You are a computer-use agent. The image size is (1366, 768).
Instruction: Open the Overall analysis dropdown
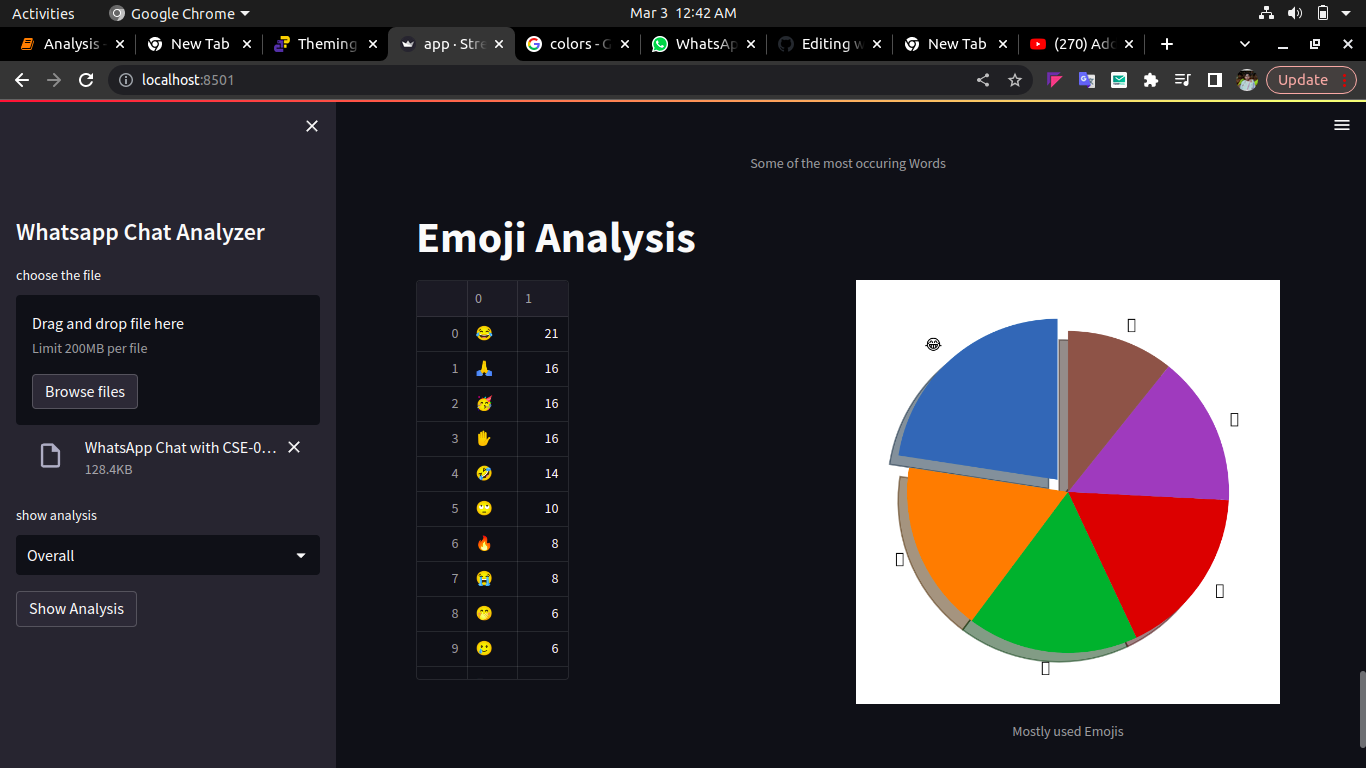(167, 555)
